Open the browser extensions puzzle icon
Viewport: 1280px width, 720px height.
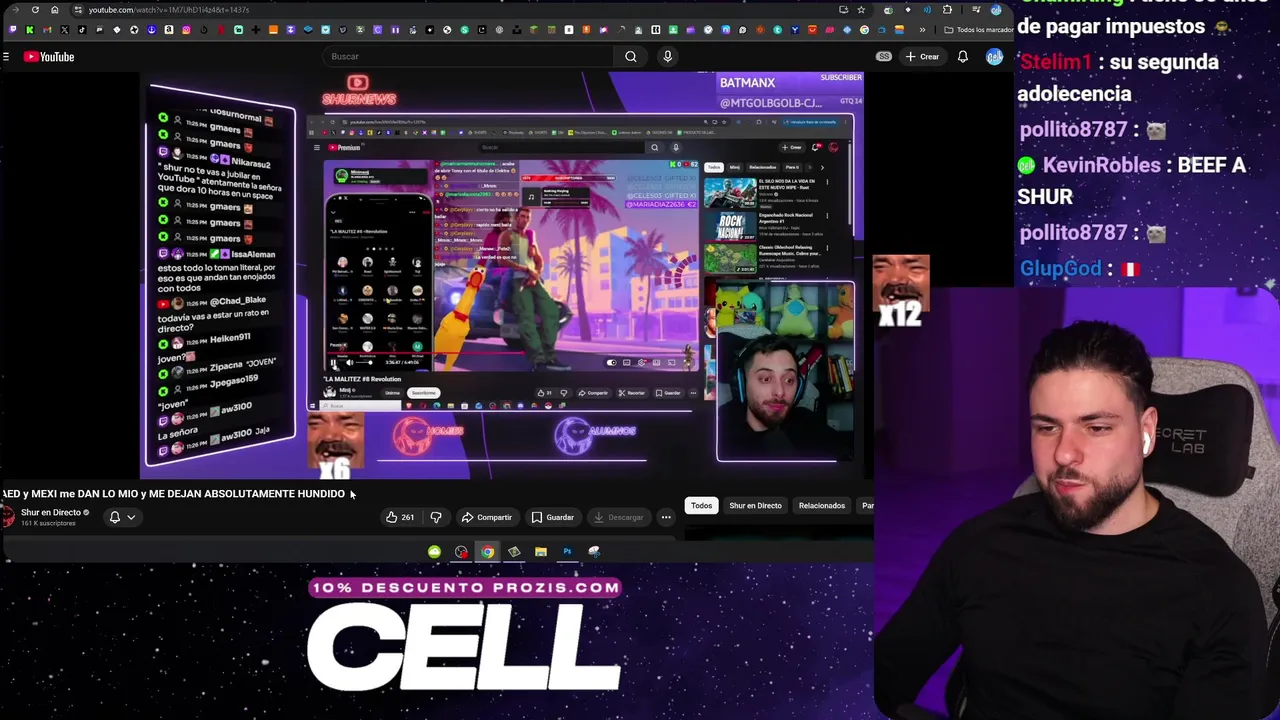[x=947, y=10]
